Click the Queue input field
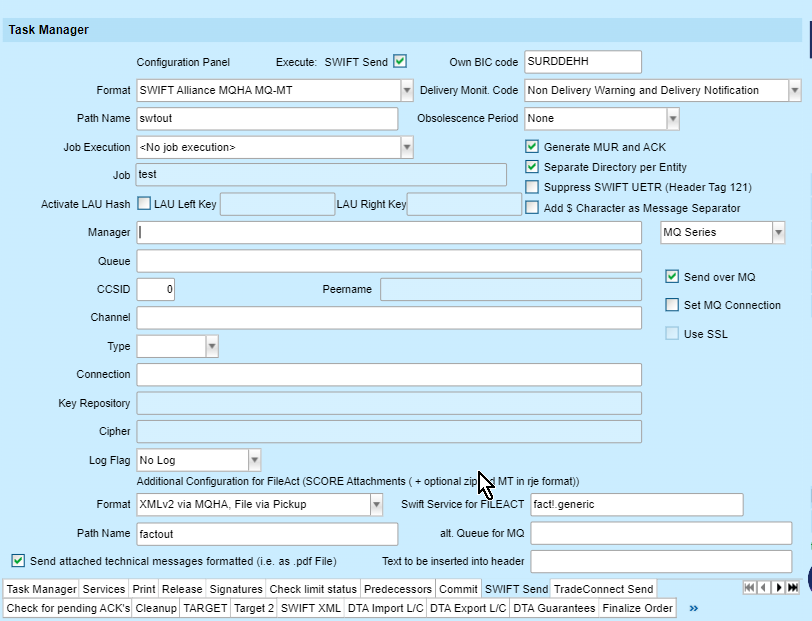Viewport: 812px width, 621px height. pos(389,261)
